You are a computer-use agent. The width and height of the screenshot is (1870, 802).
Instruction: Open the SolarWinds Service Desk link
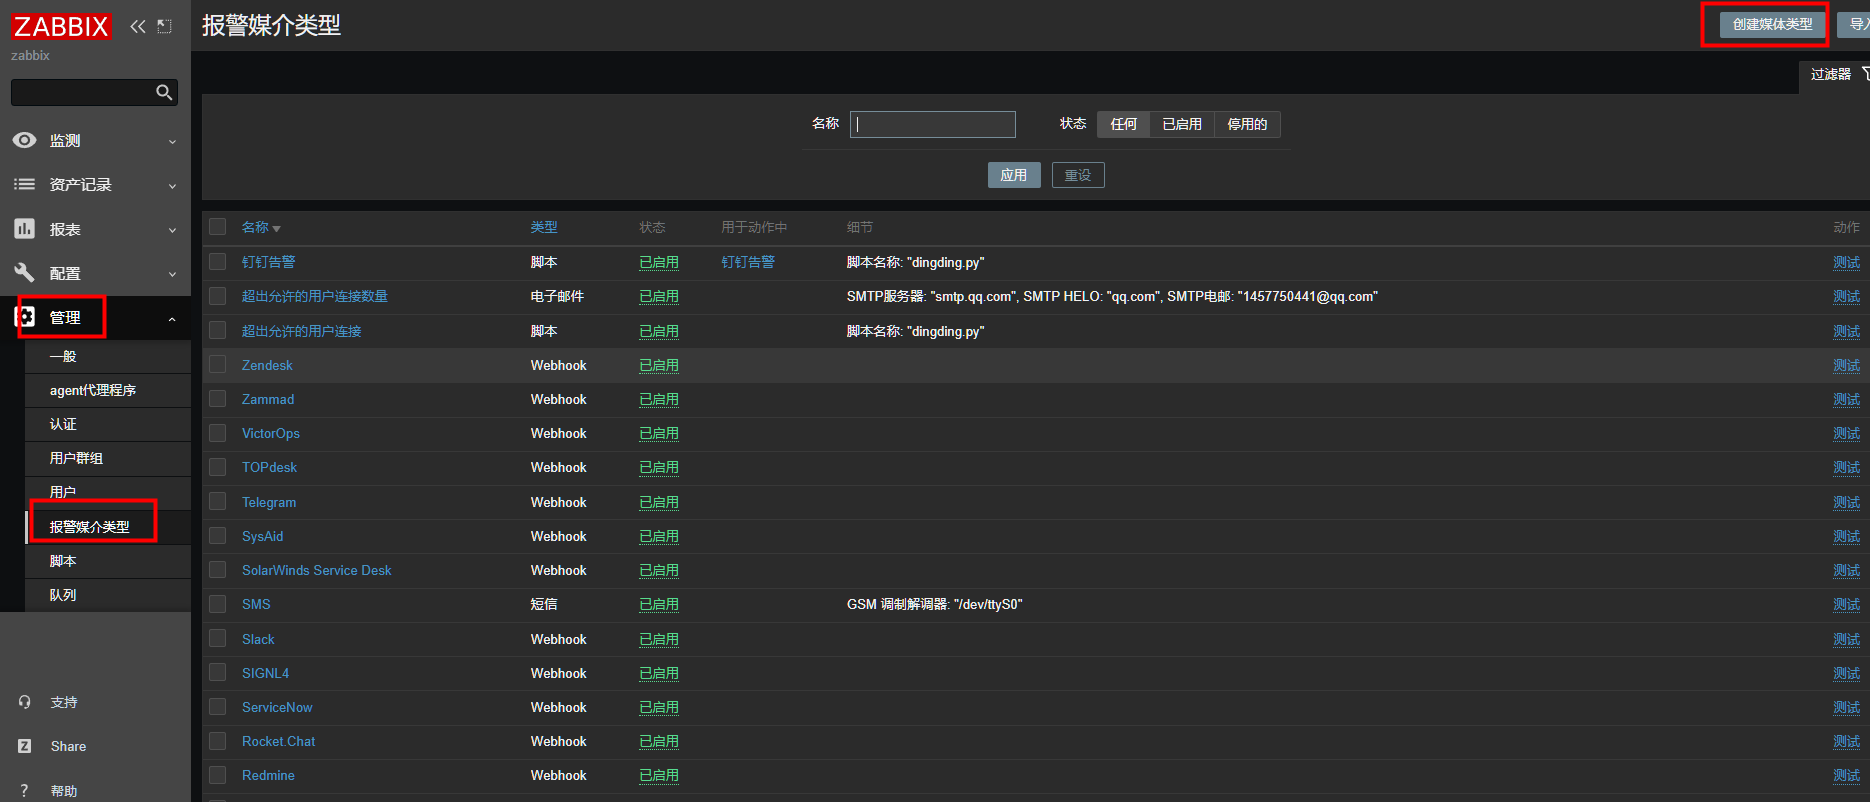316,570
